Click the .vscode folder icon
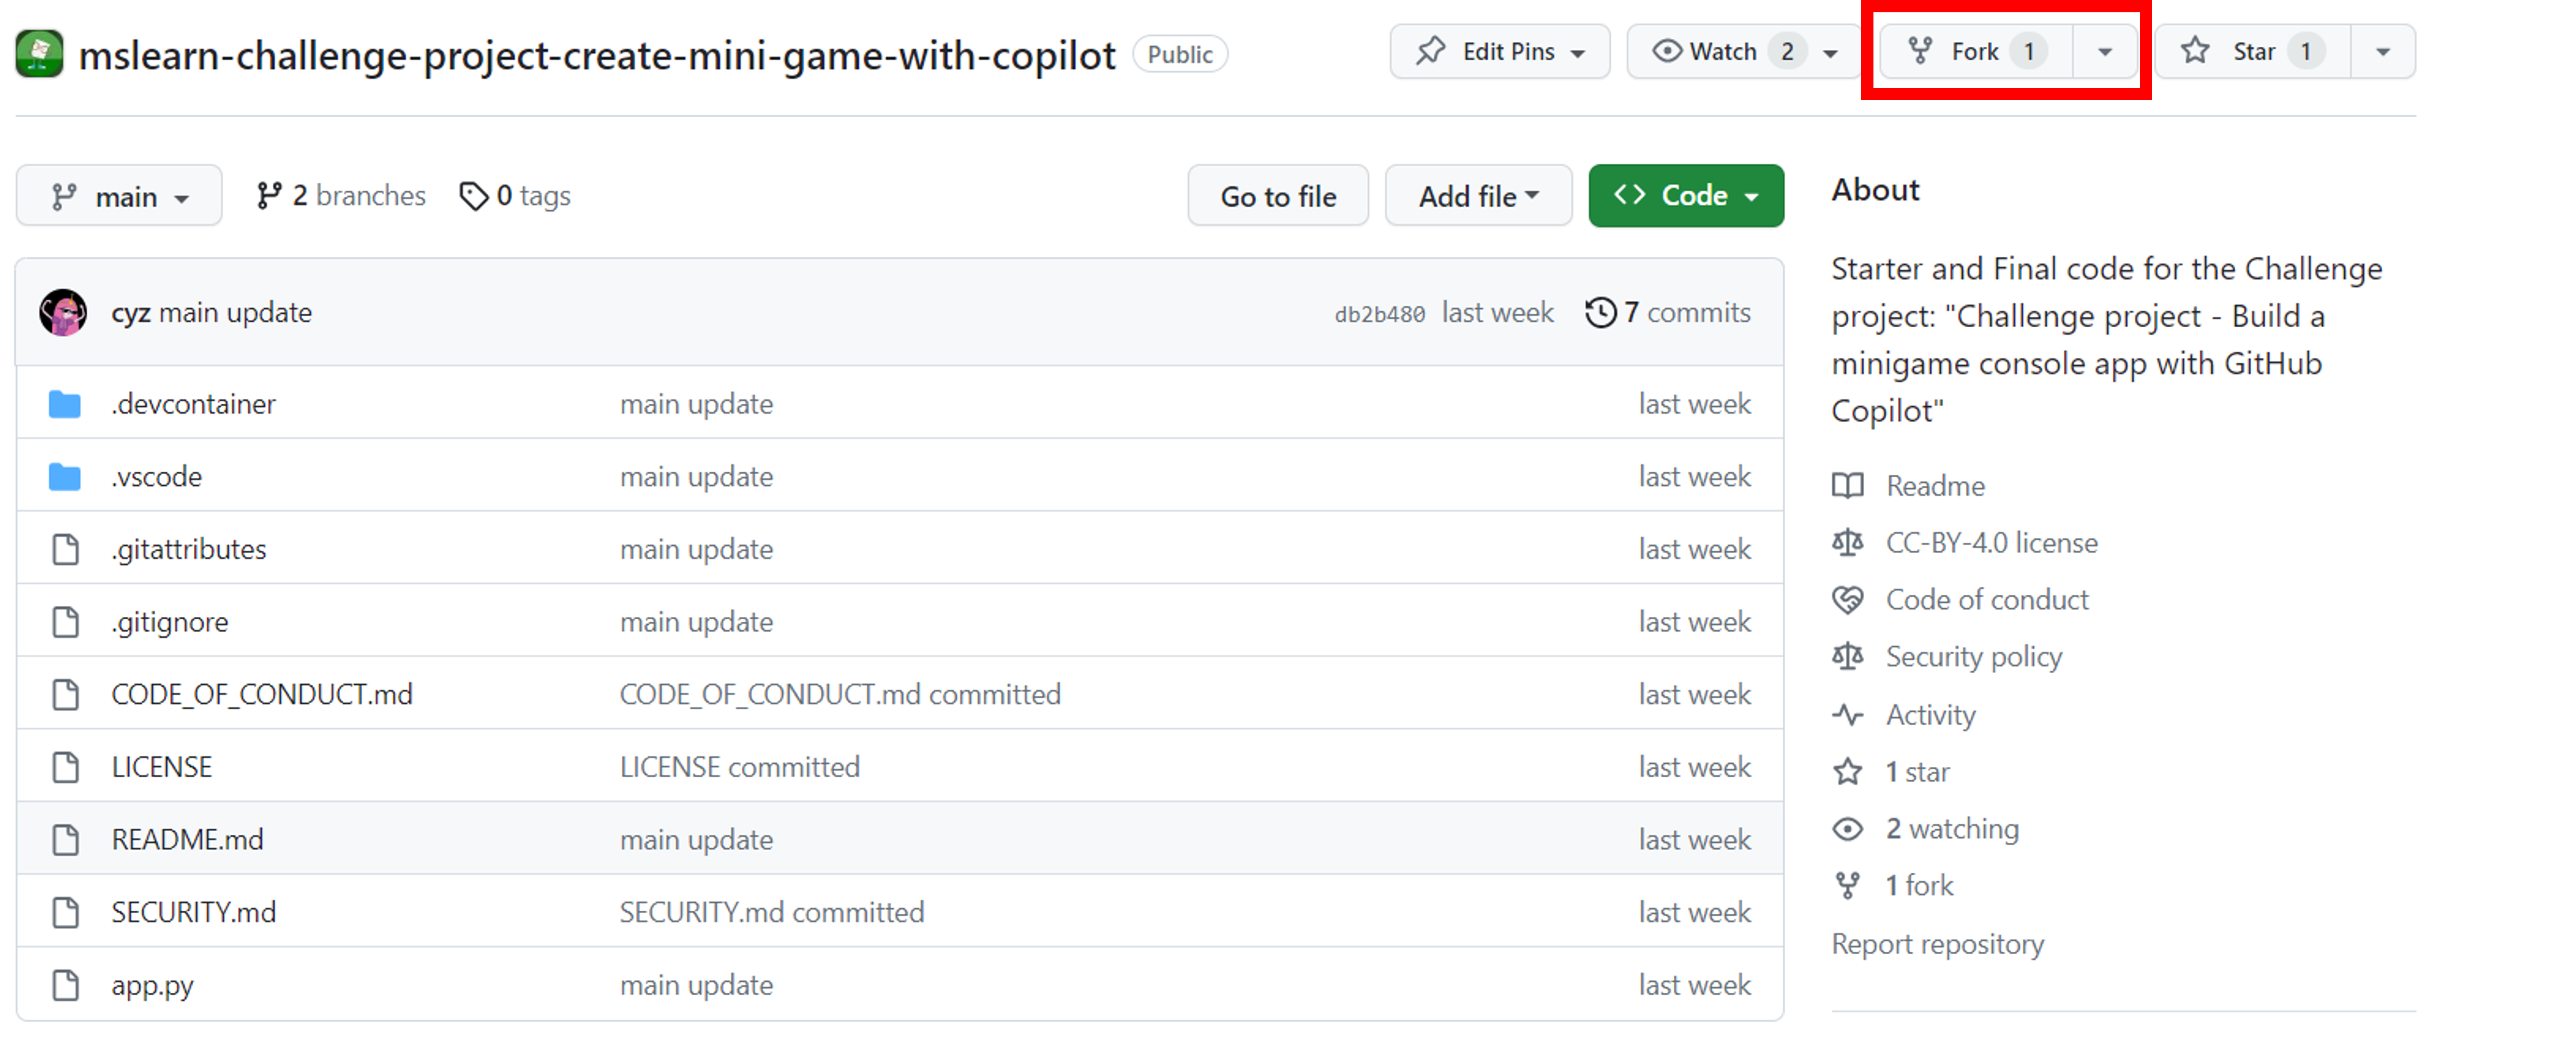The image size is (2576, 1039). (x=65, y=477)
